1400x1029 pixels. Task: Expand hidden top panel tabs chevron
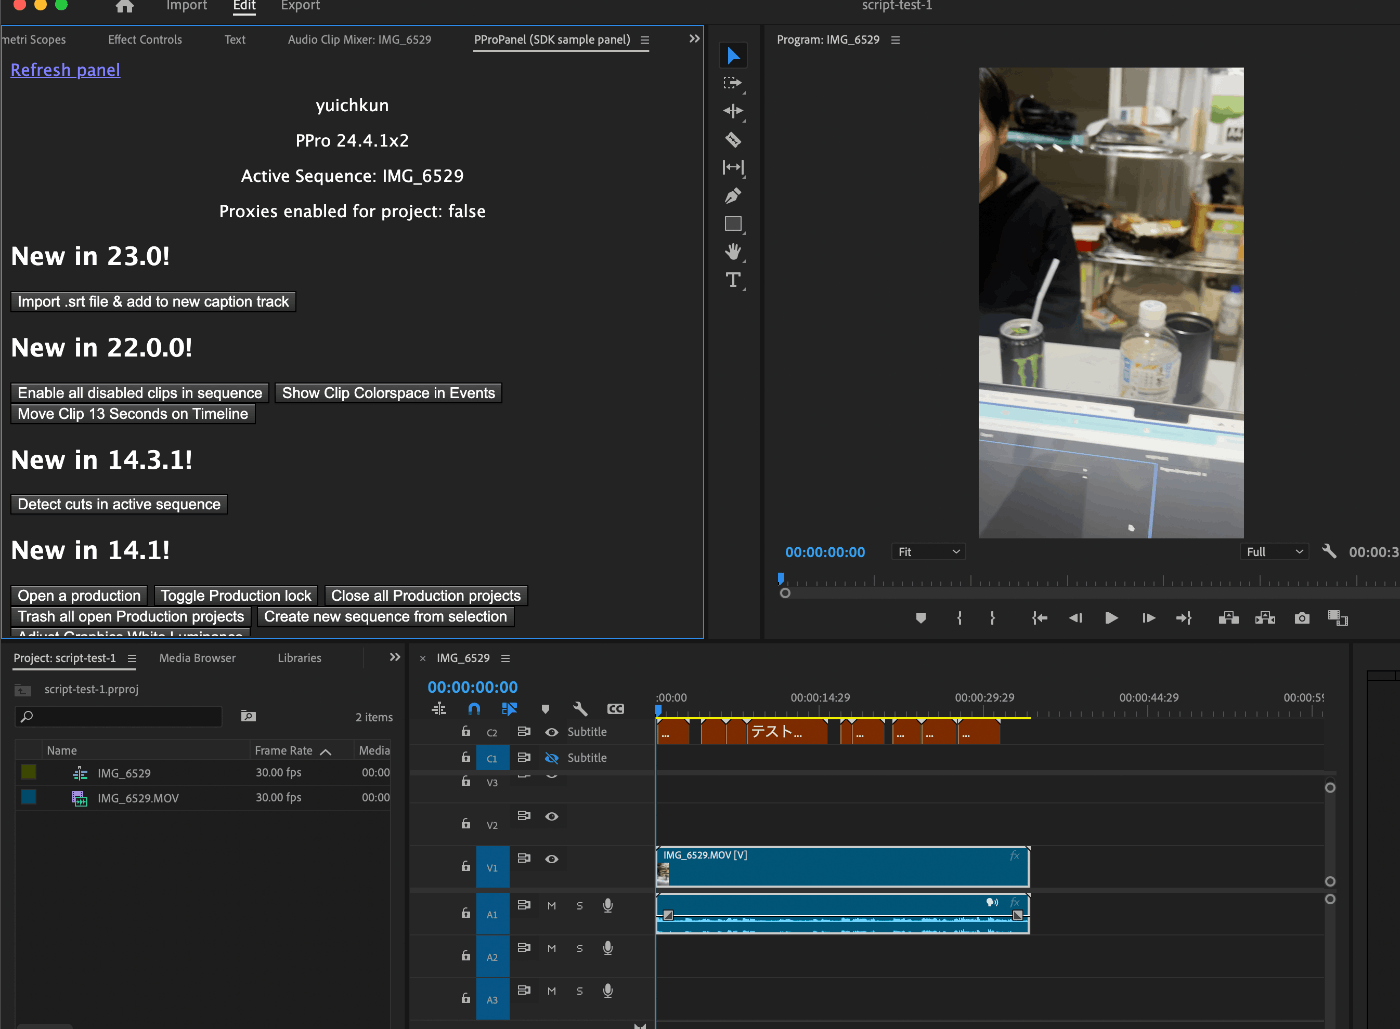[x=694, y=39]
